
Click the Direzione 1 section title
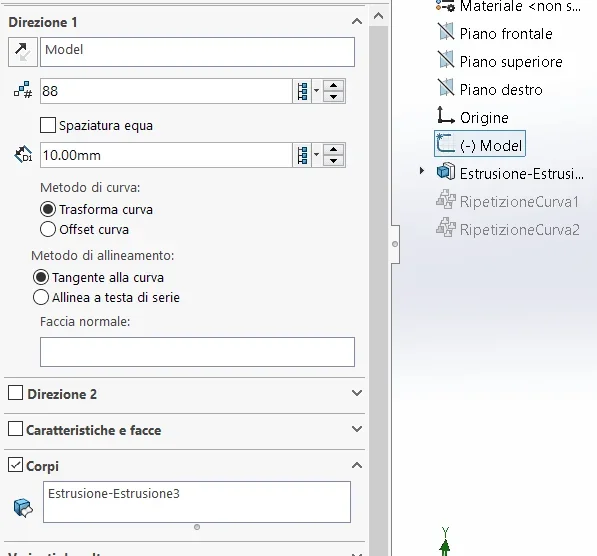(x=43, y=22)
